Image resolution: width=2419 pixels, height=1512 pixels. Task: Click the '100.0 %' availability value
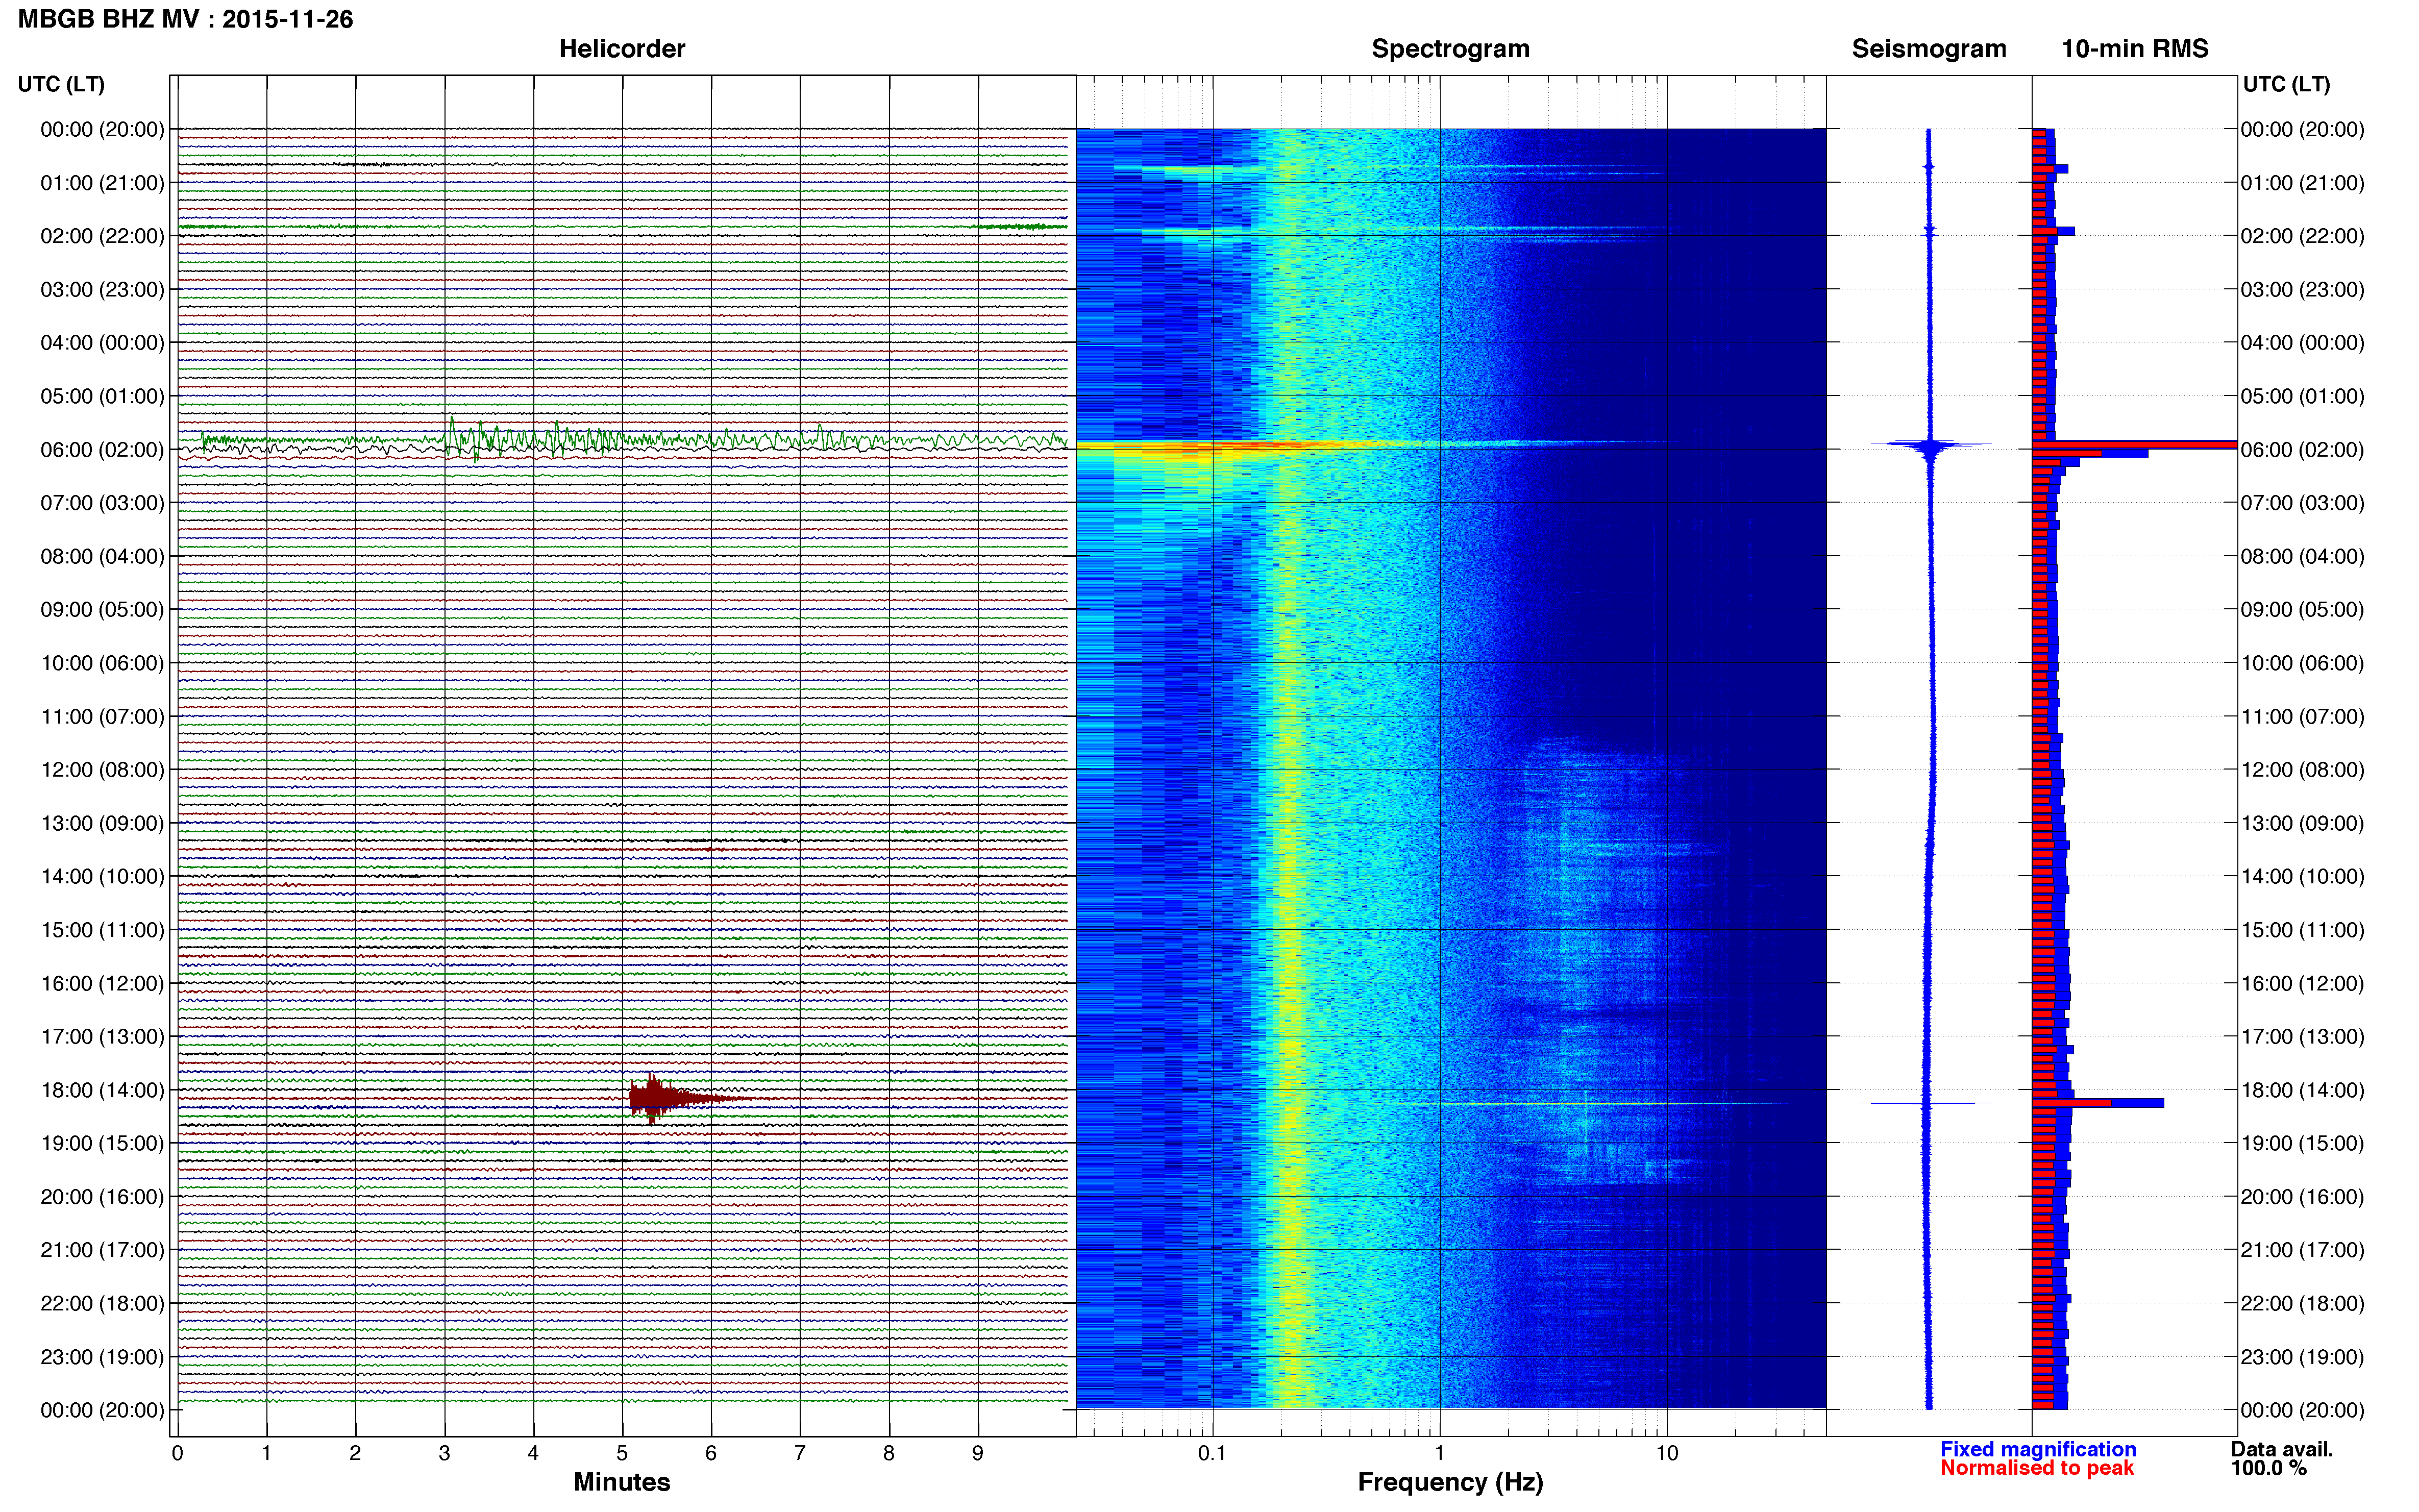click(x=2268, y=1468)
